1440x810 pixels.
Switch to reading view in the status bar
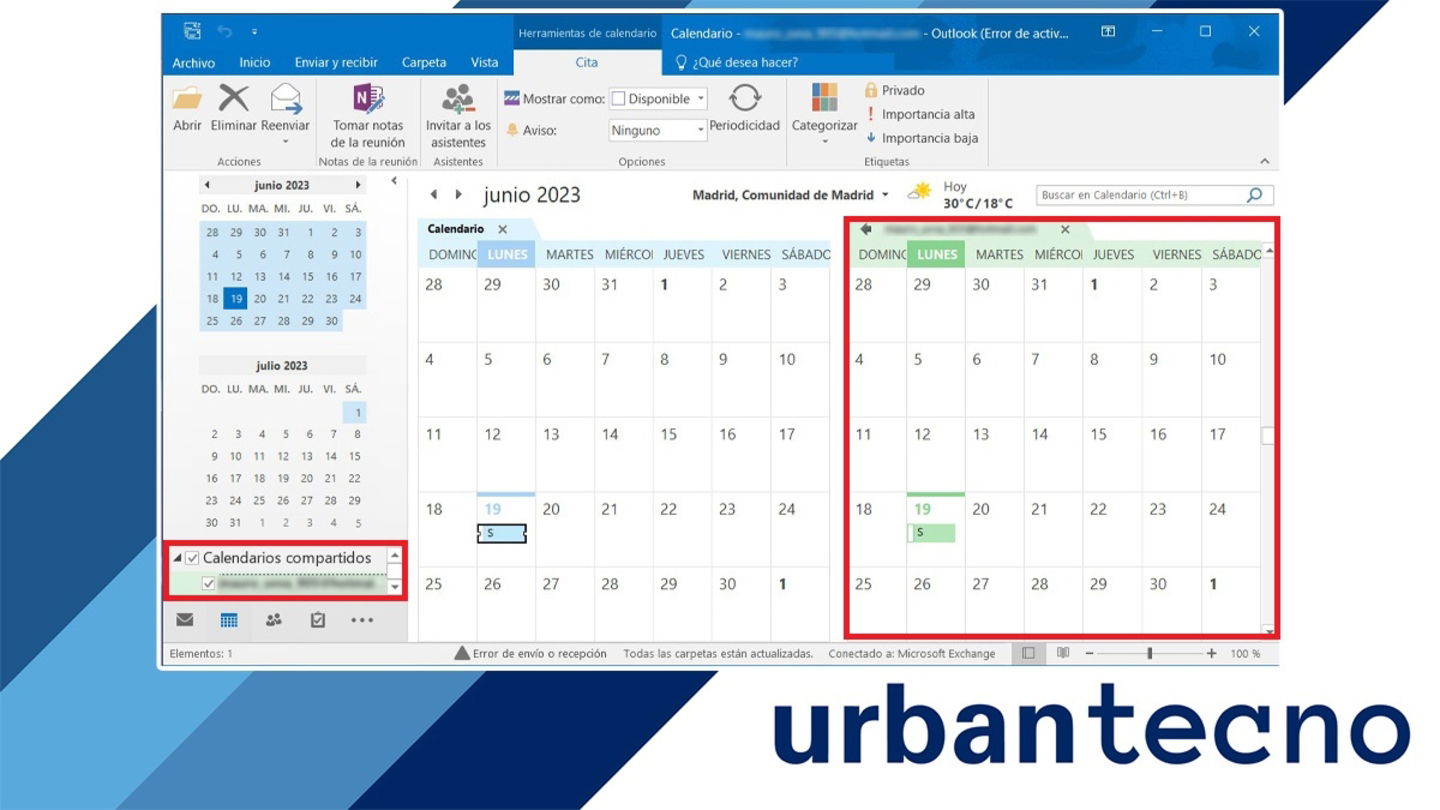1062,653
